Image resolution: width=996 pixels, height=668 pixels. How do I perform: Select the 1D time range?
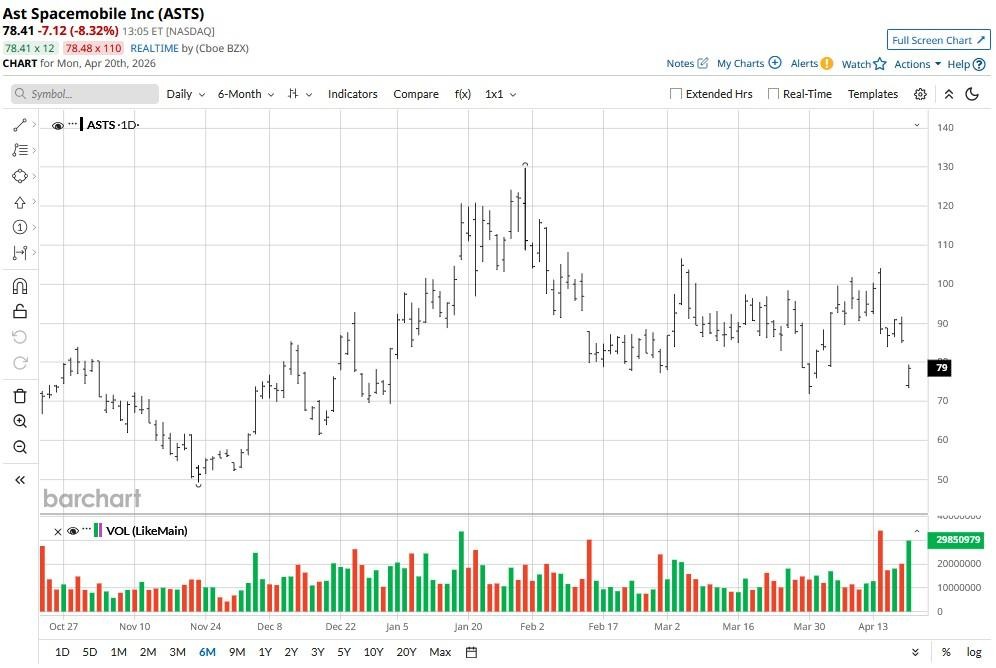(x=62, y=652)
